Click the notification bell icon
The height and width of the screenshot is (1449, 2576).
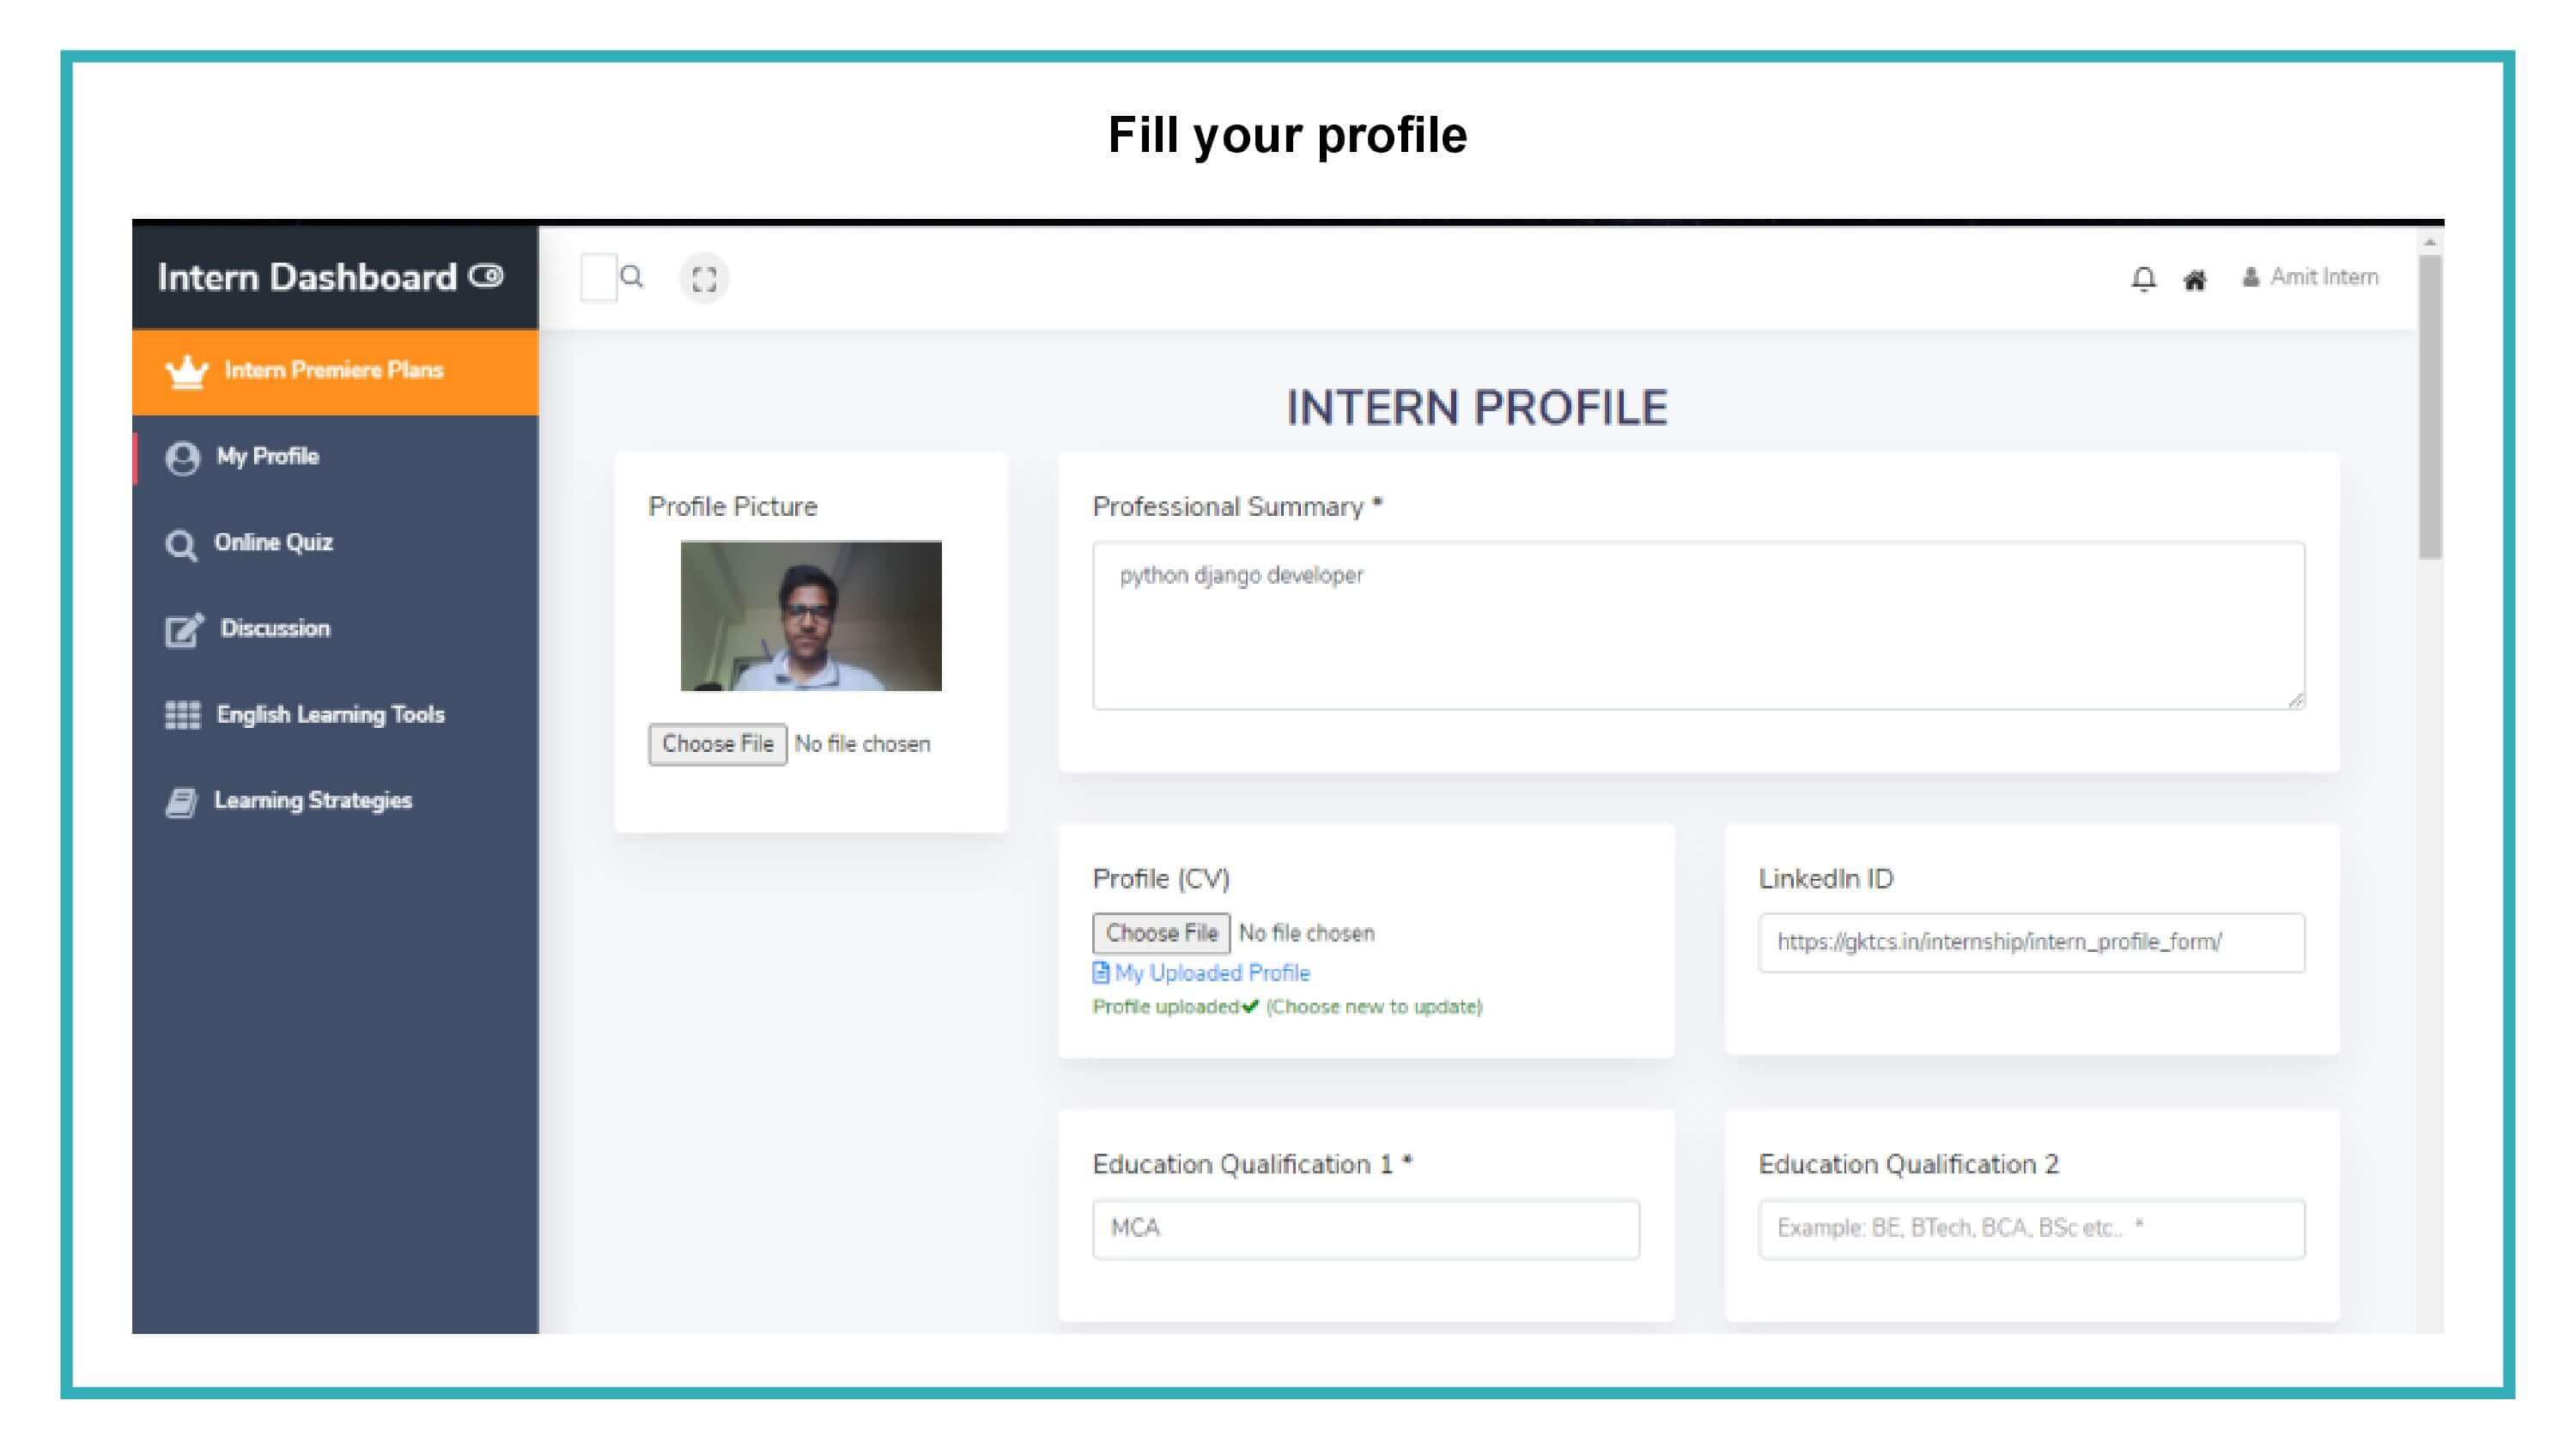(x=2143, y=279)
